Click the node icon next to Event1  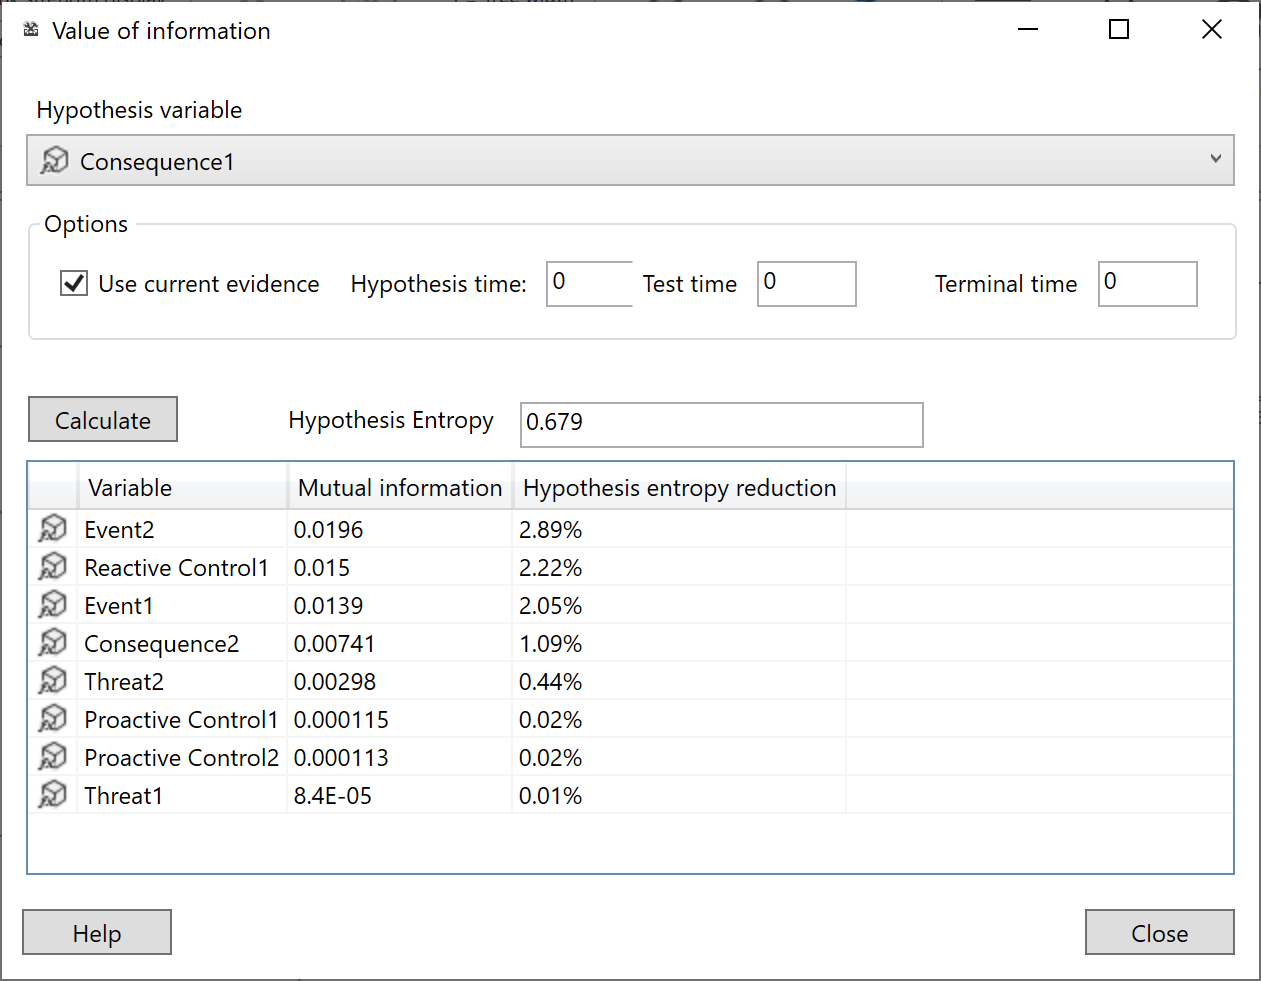coord(53,605)
